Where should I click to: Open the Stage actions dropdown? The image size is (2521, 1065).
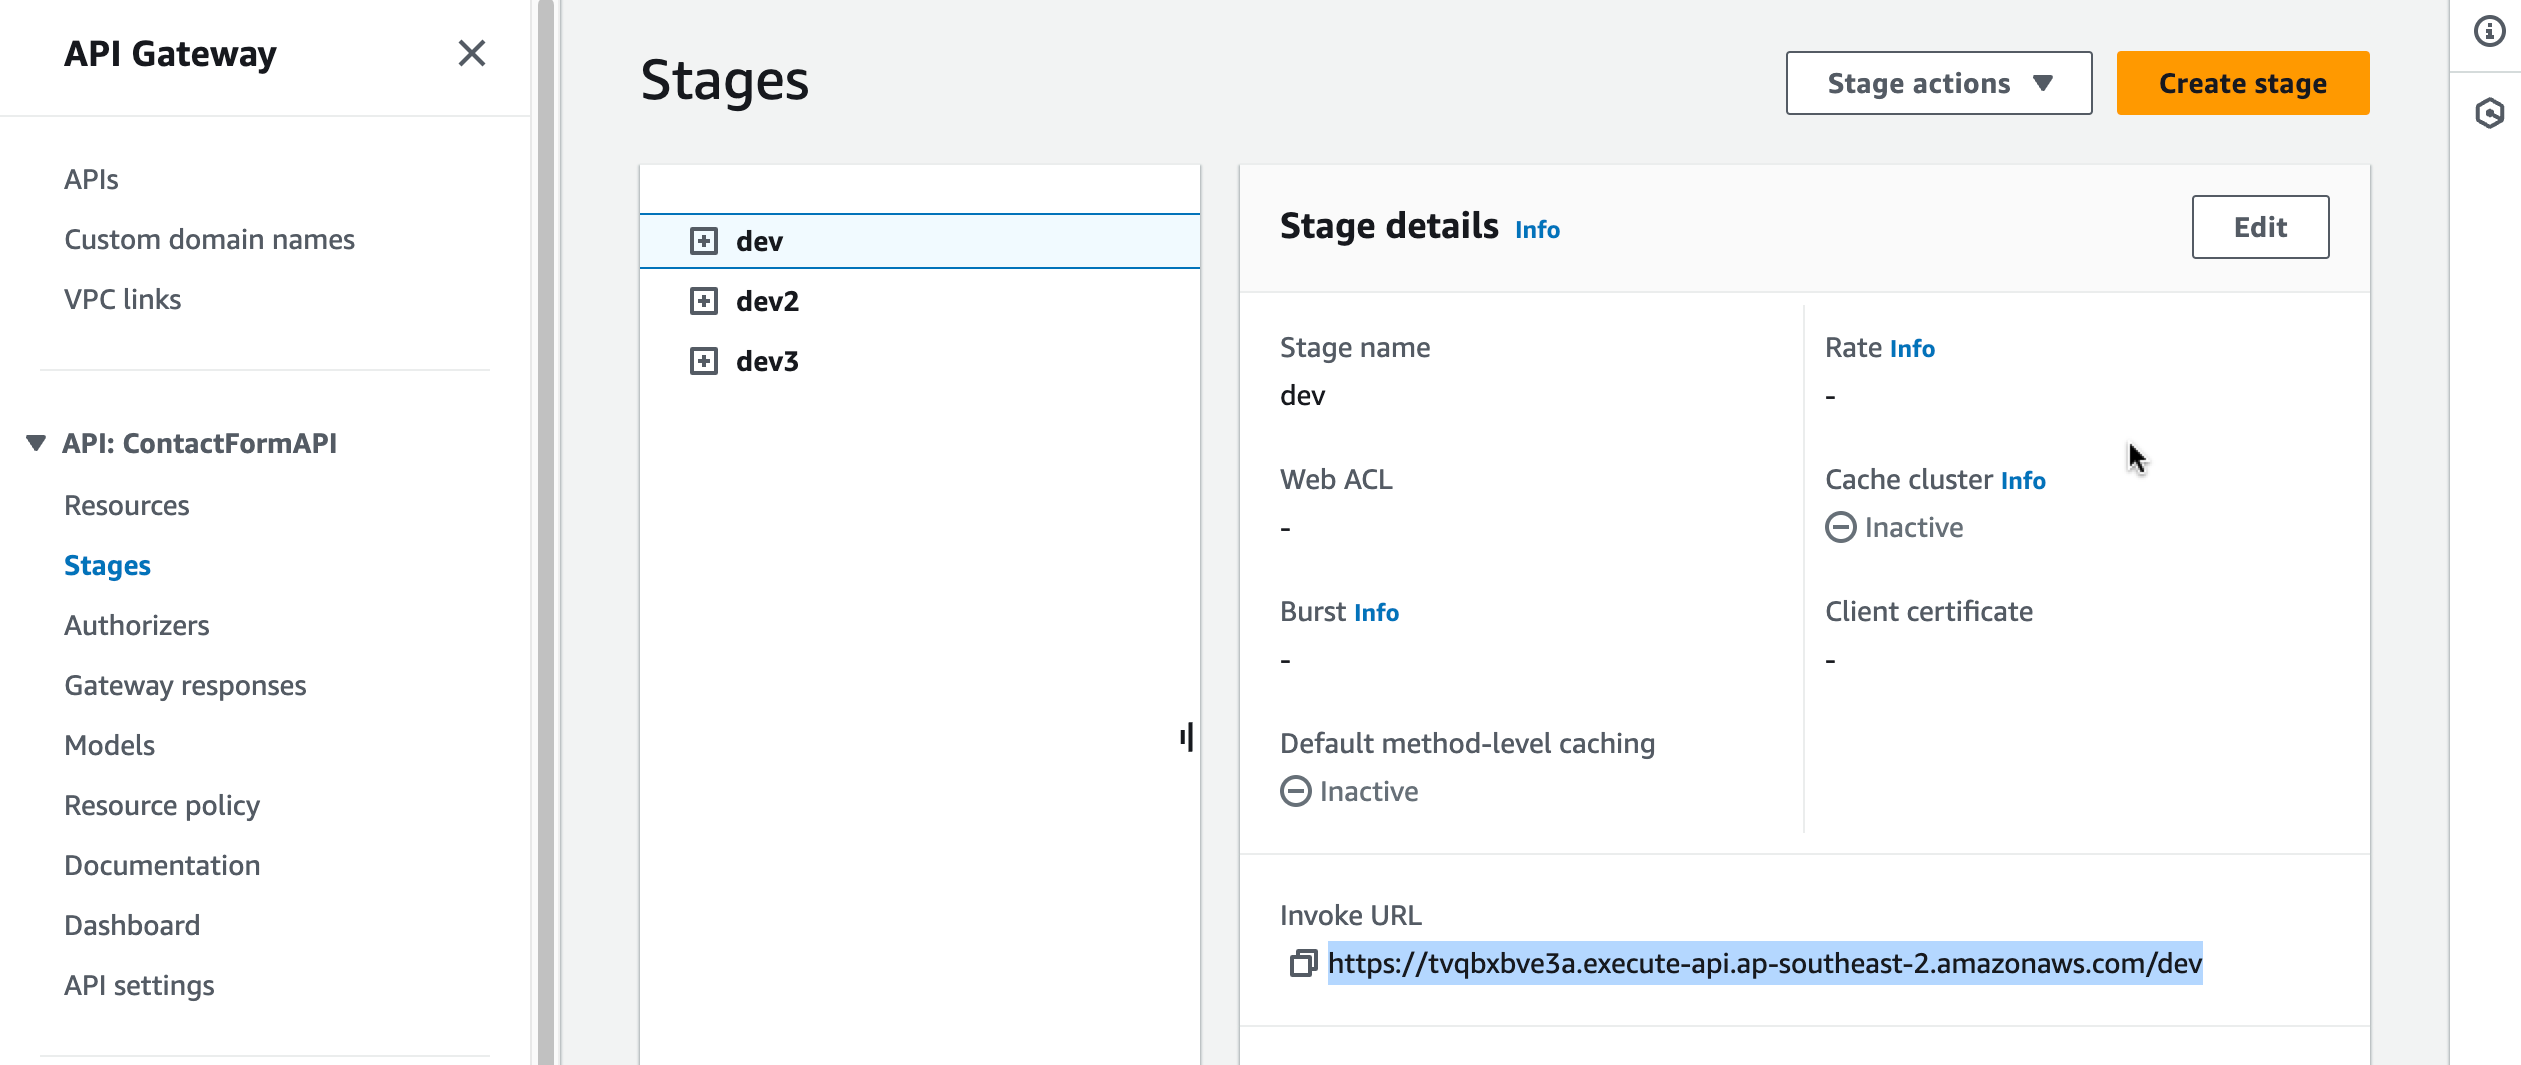1938,83
